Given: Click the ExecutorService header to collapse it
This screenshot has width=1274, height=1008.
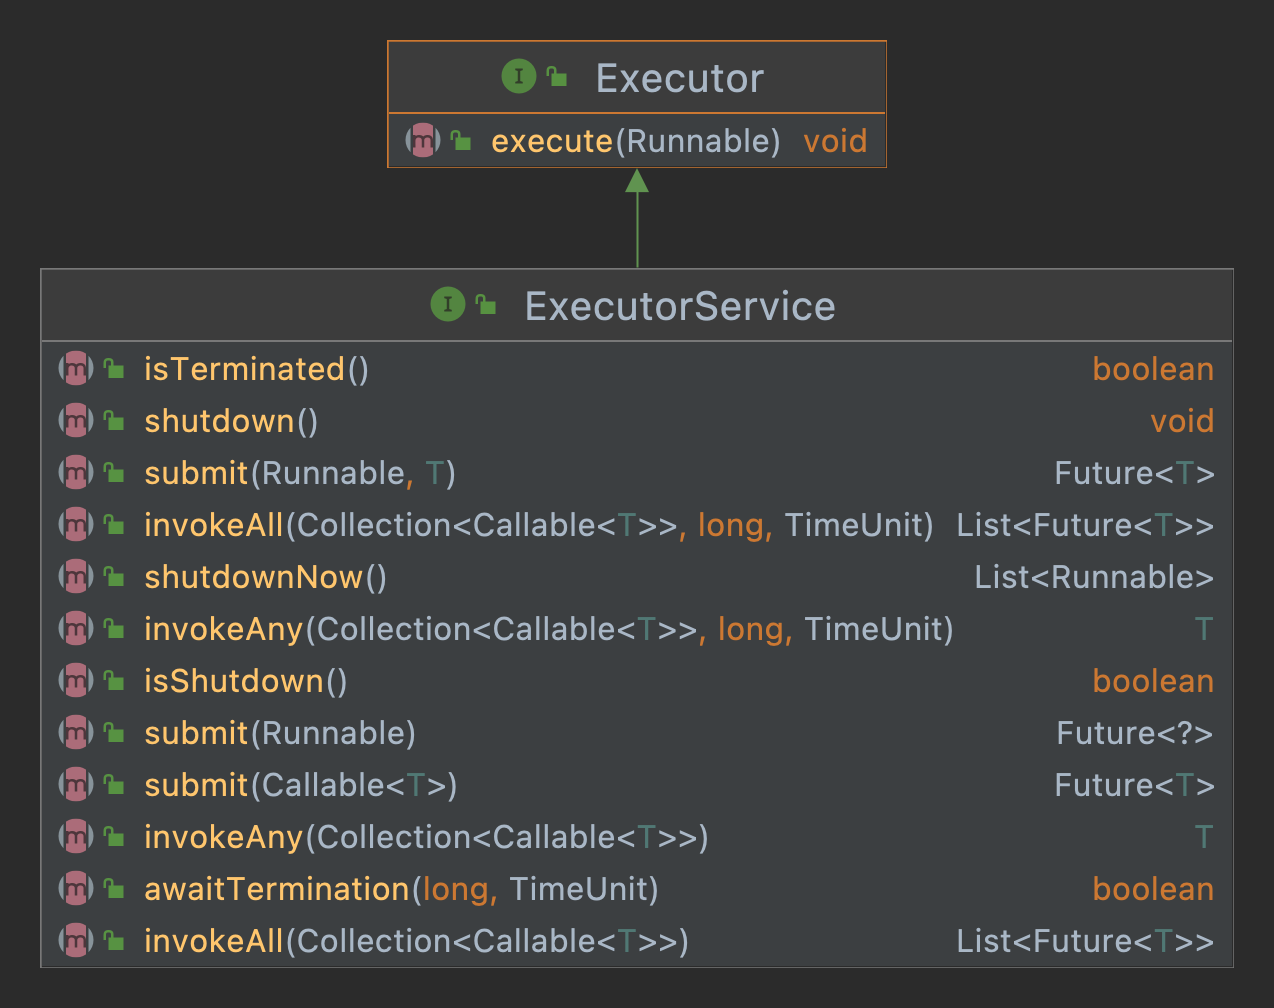Looking at the screenshot, I should pos(679,305).
